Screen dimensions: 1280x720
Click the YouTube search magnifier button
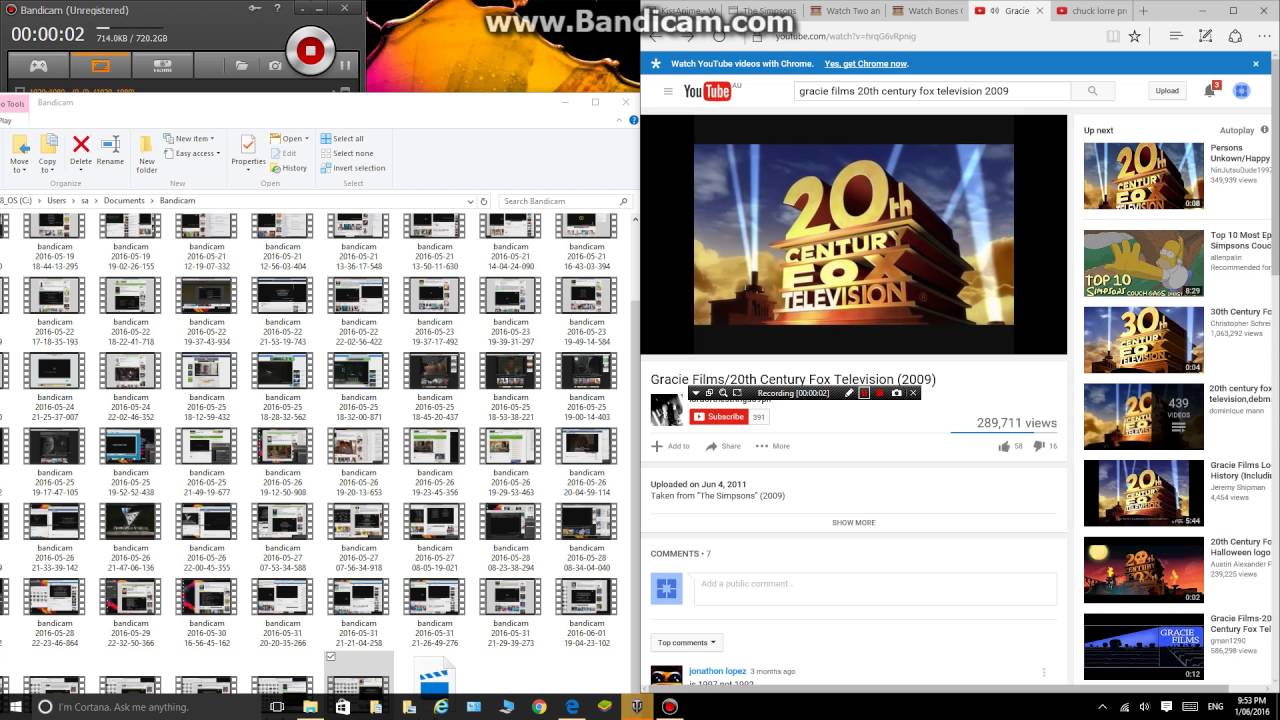(1092, 91)
